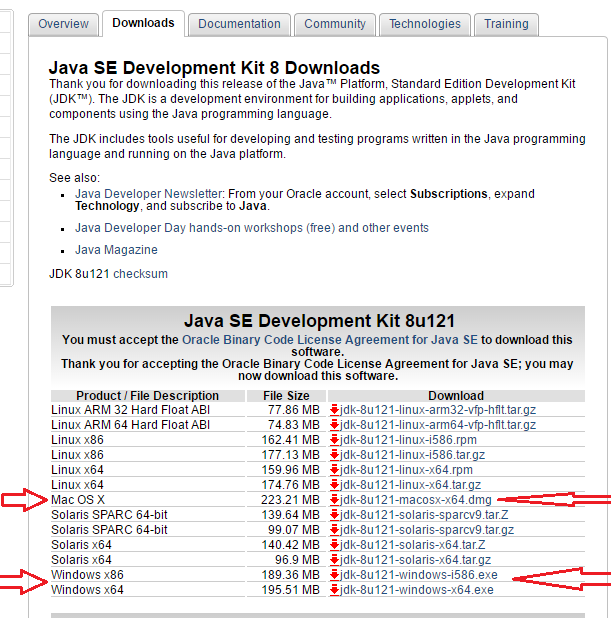Screen dimensions: 611x618
Task: Click download icon for linux-arm32-vfp-hflt.tar.gz
Action: 335,410
